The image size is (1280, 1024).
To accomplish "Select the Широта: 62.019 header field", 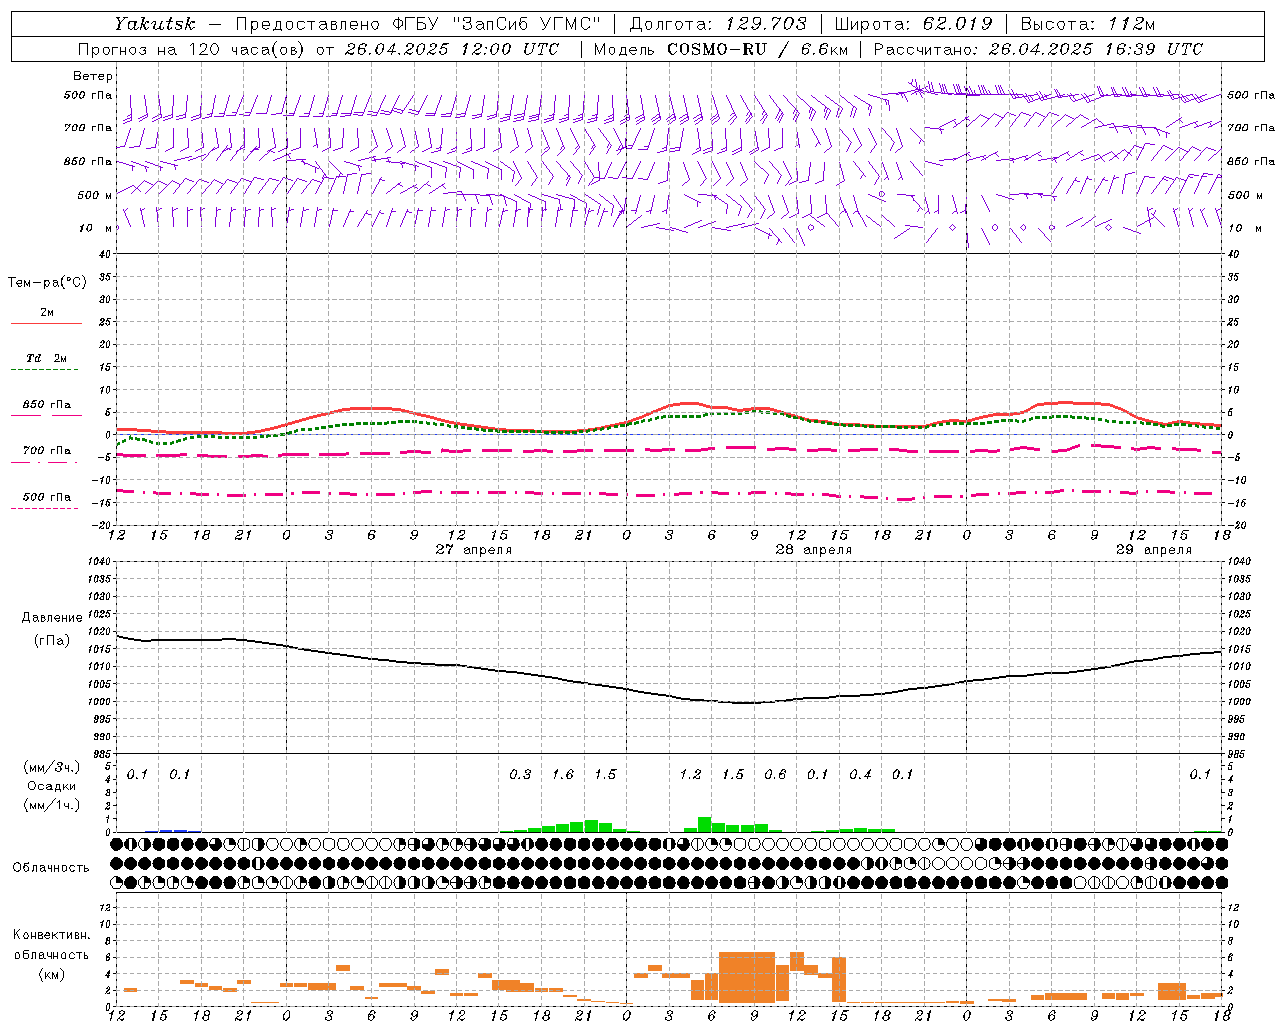I will (913, 24).
